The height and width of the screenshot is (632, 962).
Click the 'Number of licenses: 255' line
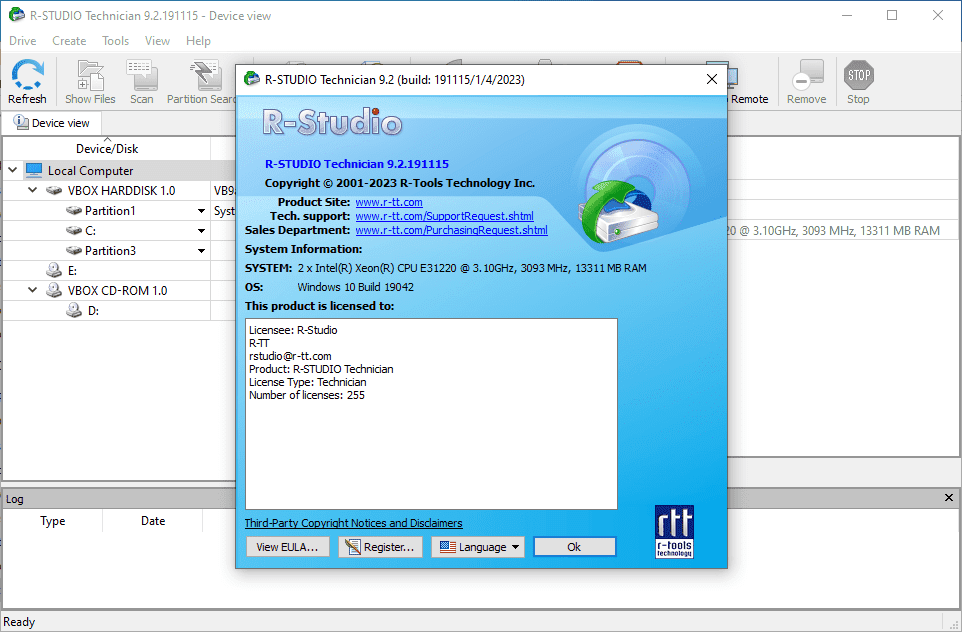(307, 395)
